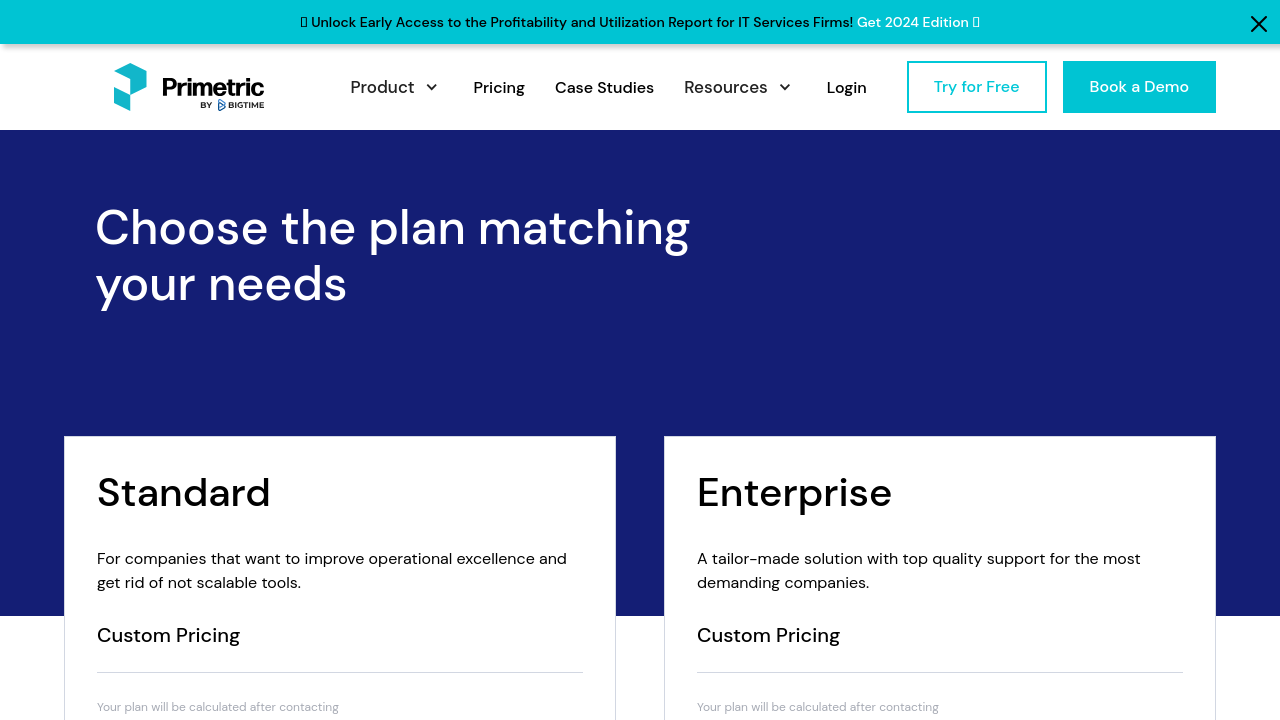This screenshot has height=720, width=1280.
Task: Open the Case Studies nav item
Action: 604,88
